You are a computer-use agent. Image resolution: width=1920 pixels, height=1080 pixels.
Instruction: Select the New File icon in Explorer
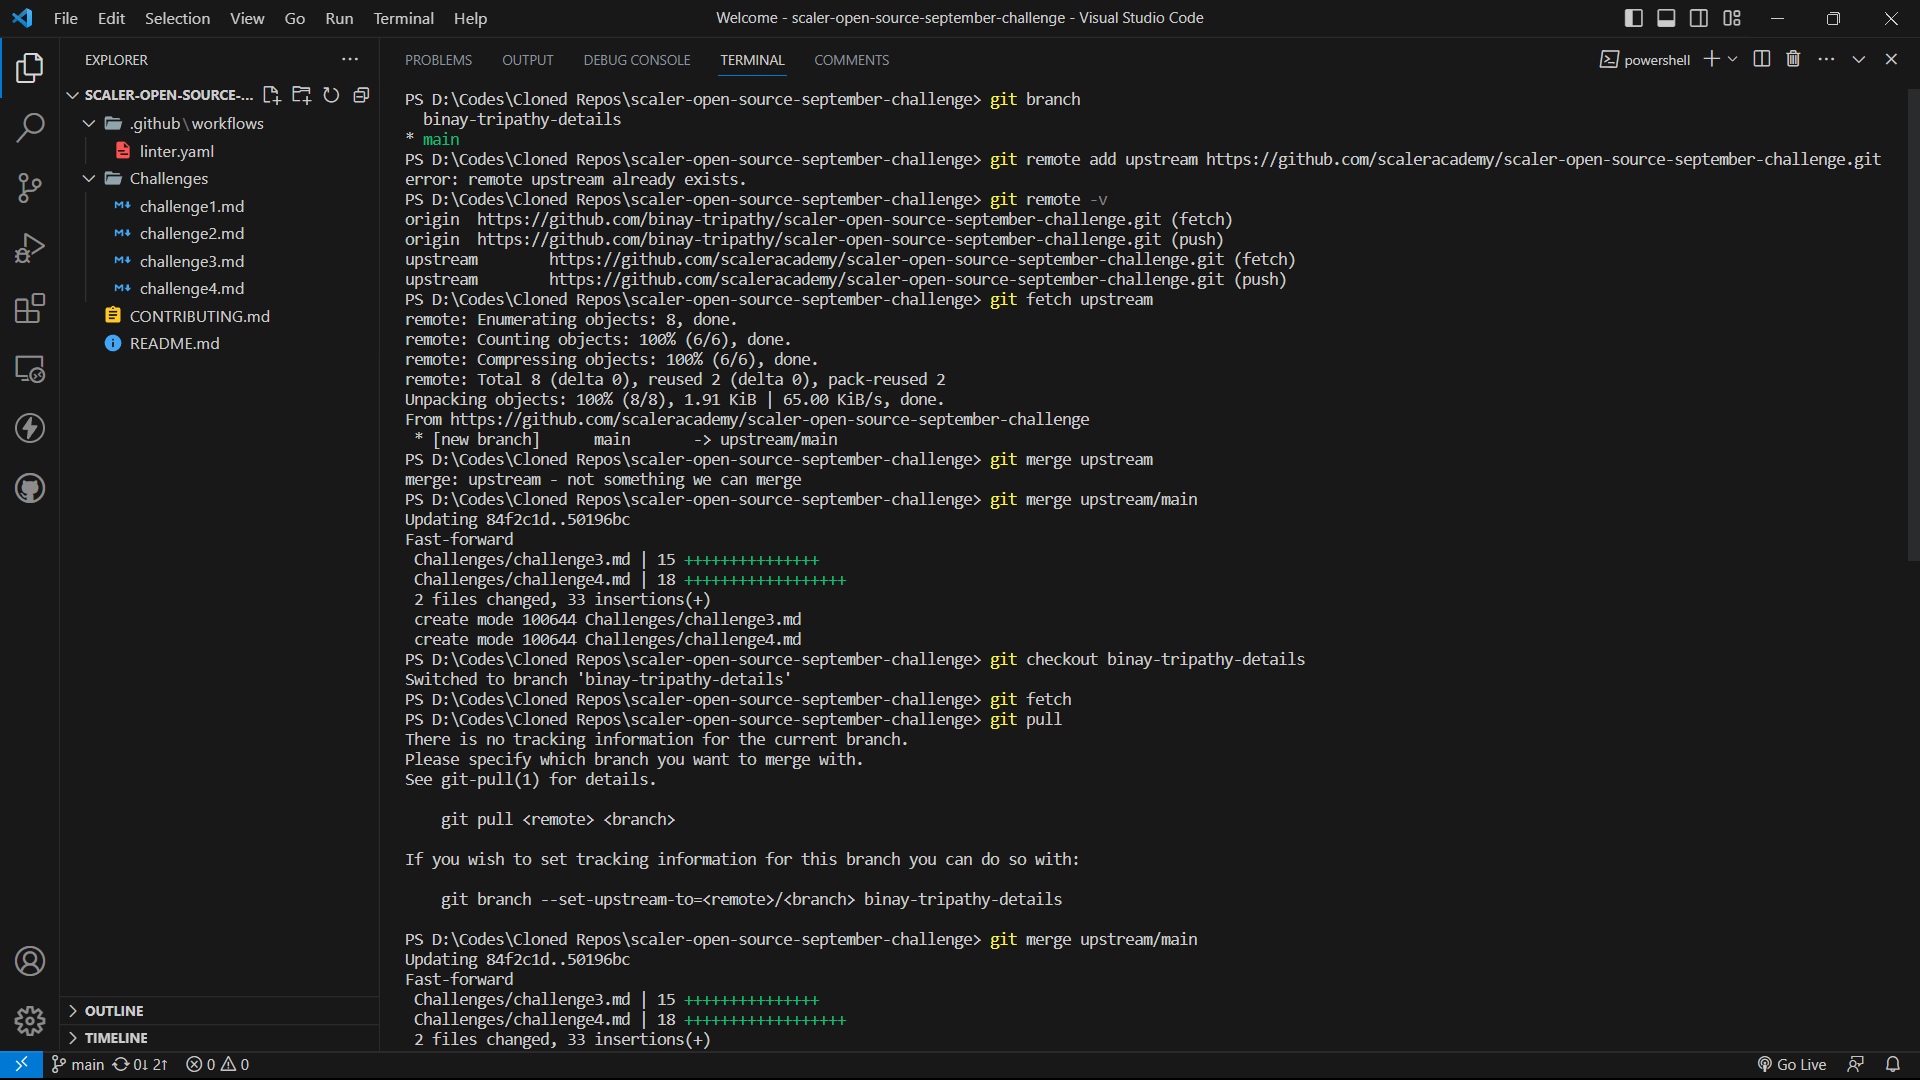271,95
